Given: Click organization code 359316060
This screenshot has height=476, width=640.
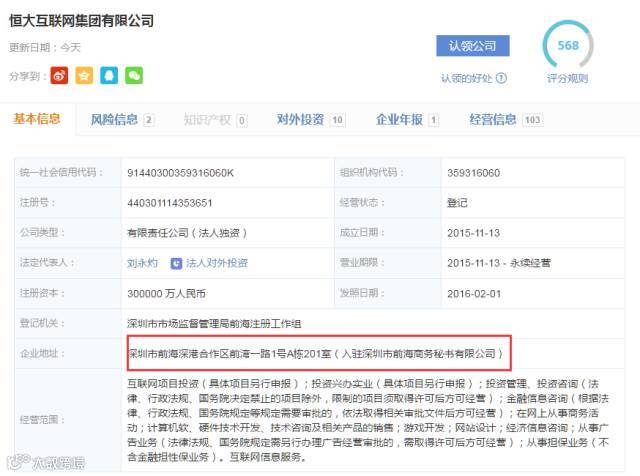Looking at the screenshot, I should point(473,173).
